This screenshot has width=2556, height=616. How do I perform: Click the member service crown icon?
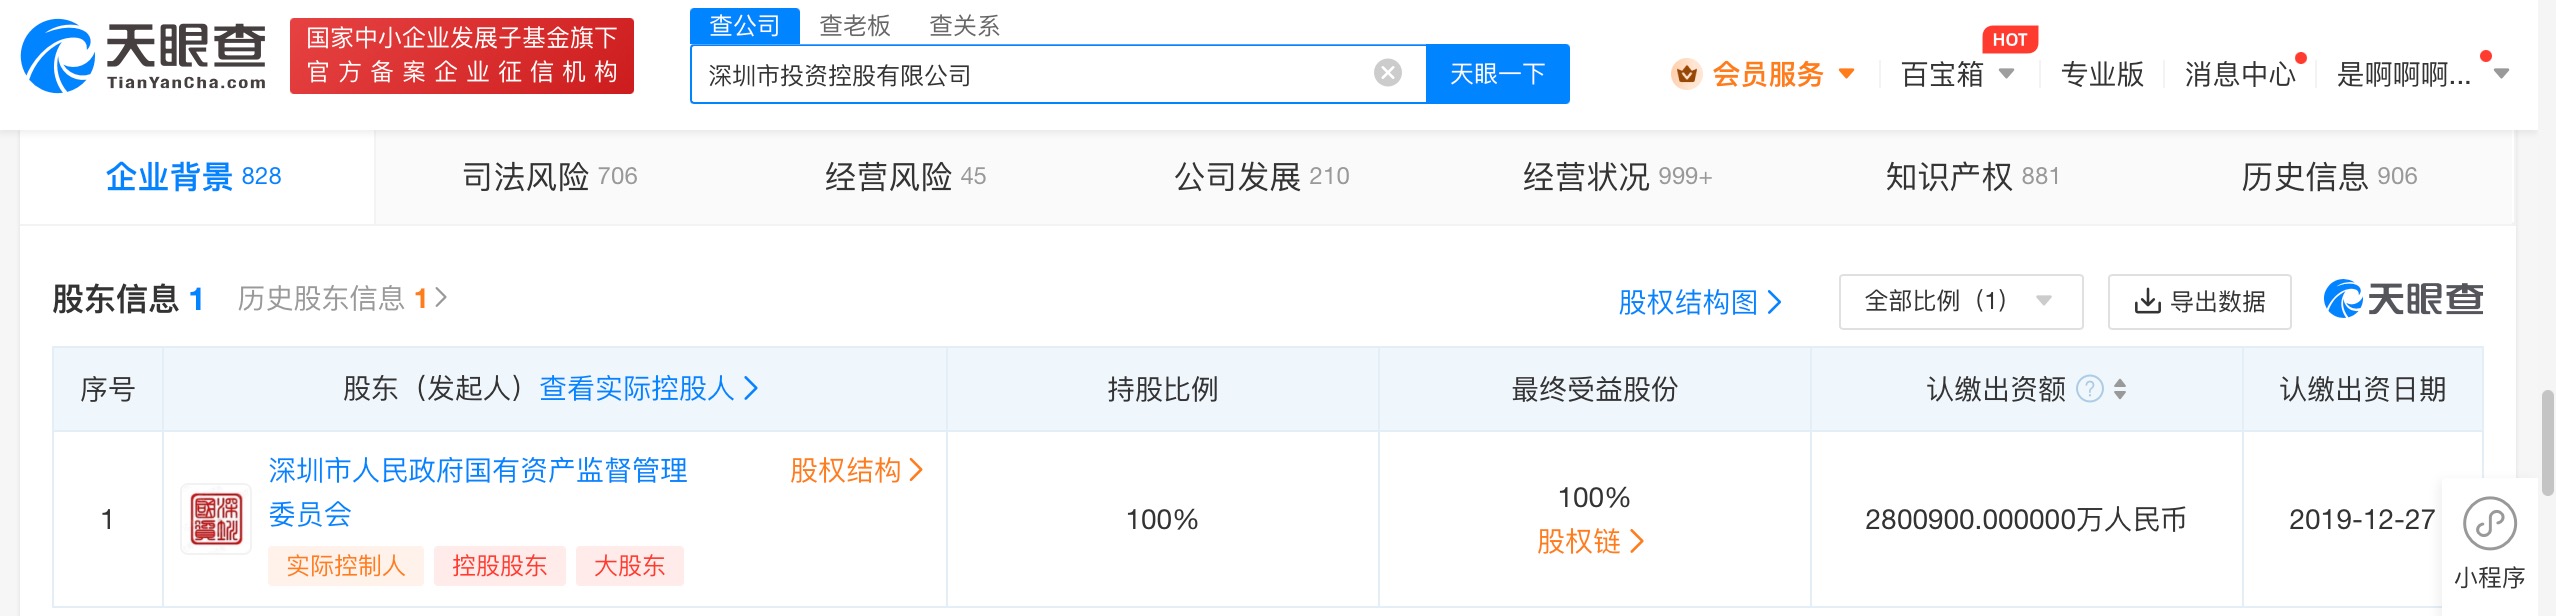[x=1687, y=74]
